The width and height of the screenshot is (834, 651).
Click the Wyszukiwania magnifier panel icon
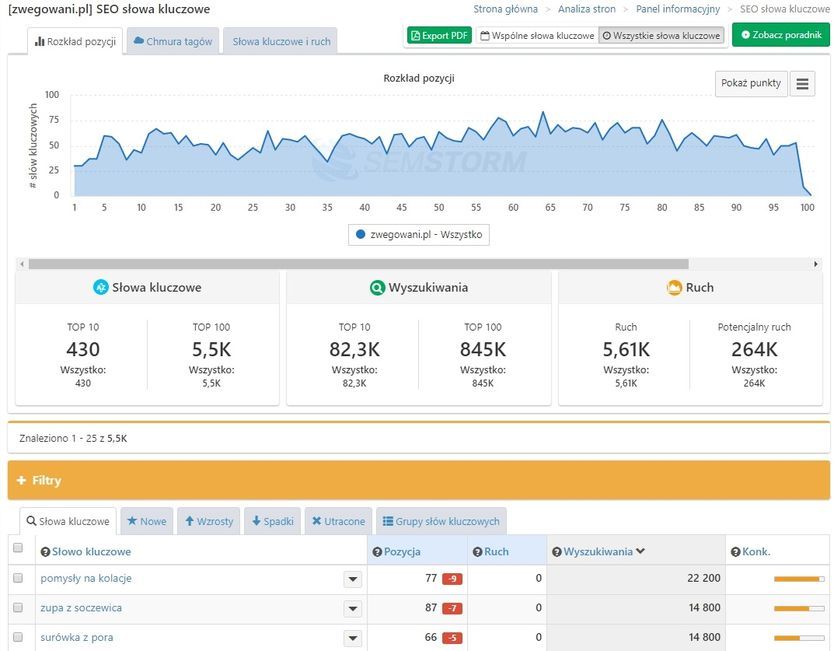(377, 288)
